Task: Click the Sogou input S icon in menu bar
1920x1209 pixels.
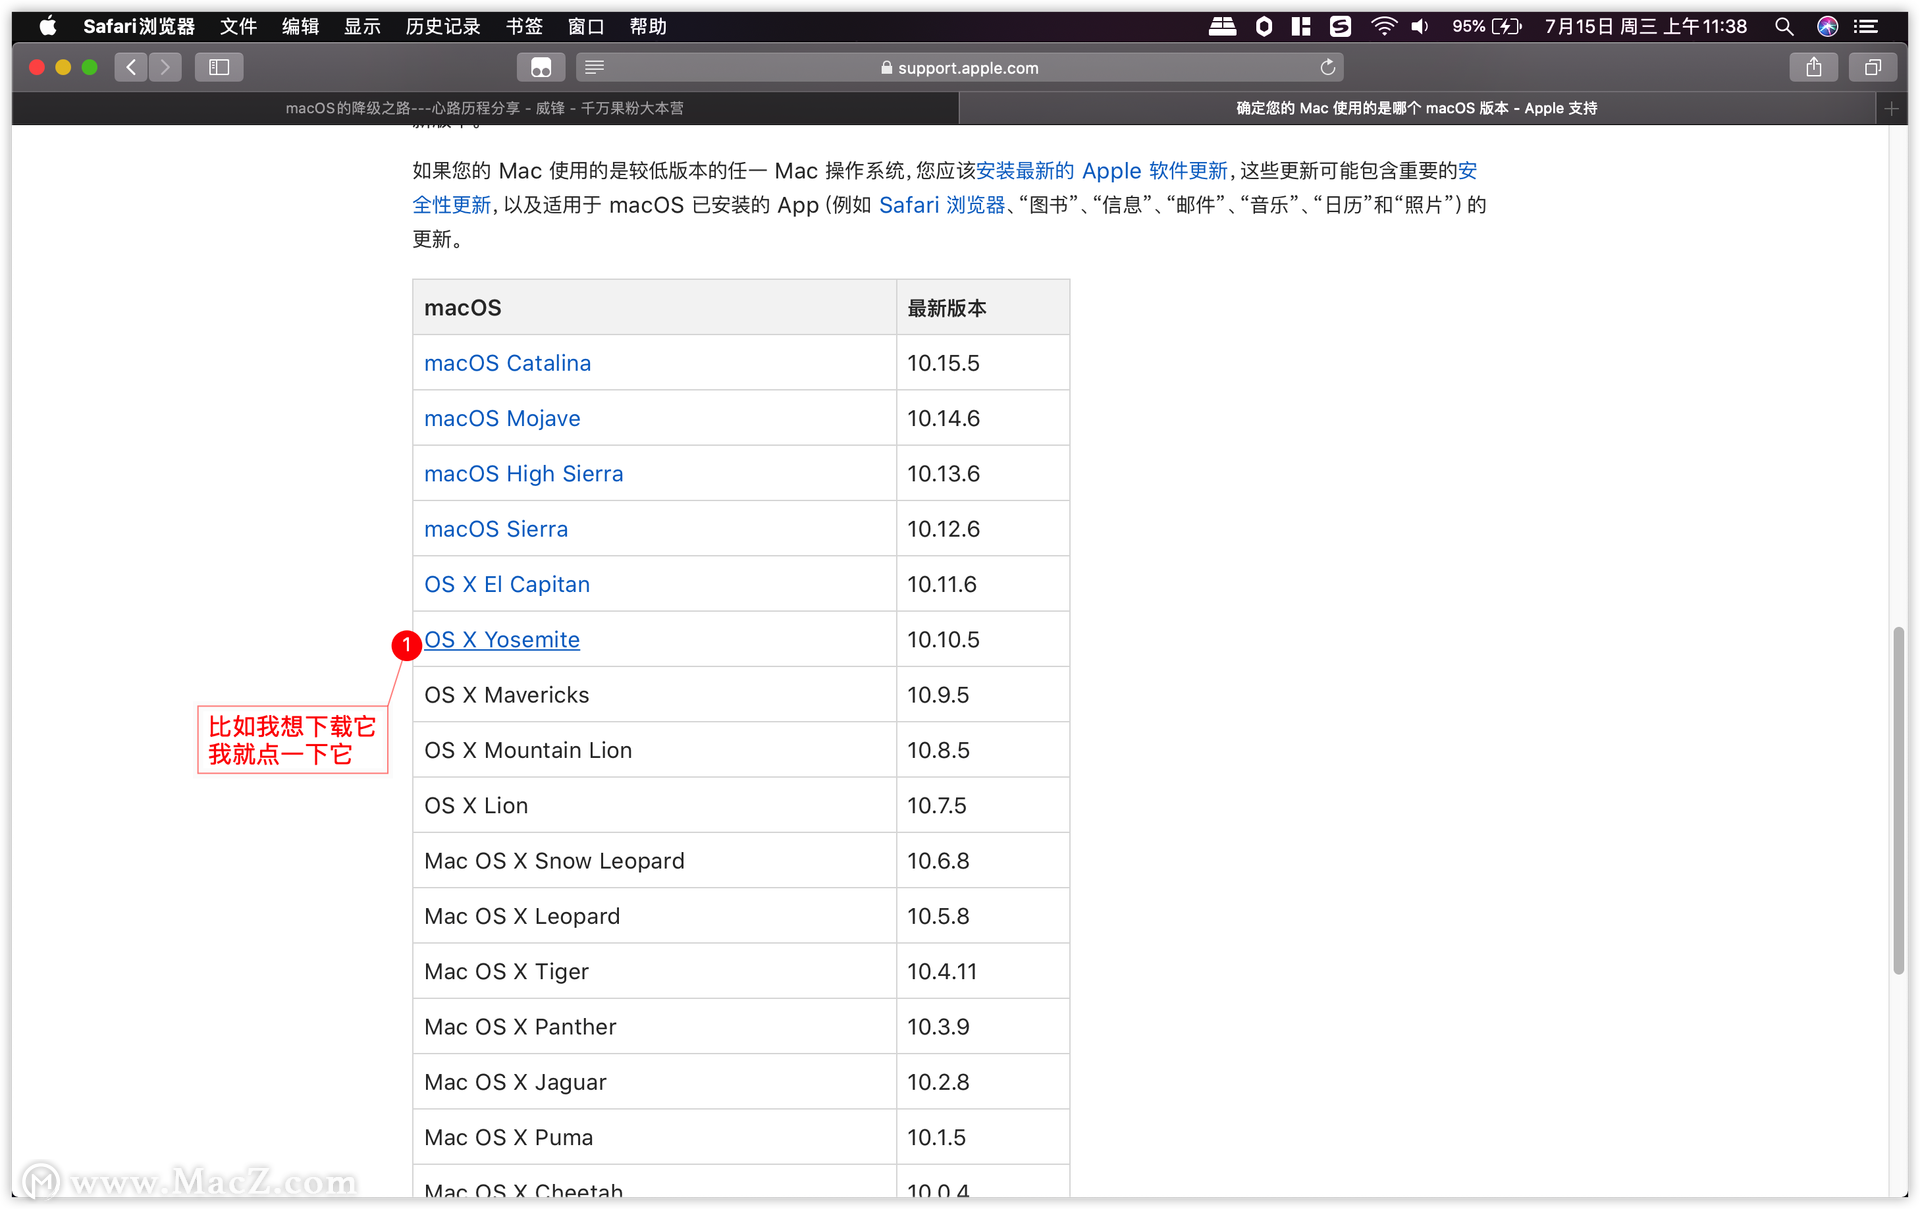Action: 1340,26
